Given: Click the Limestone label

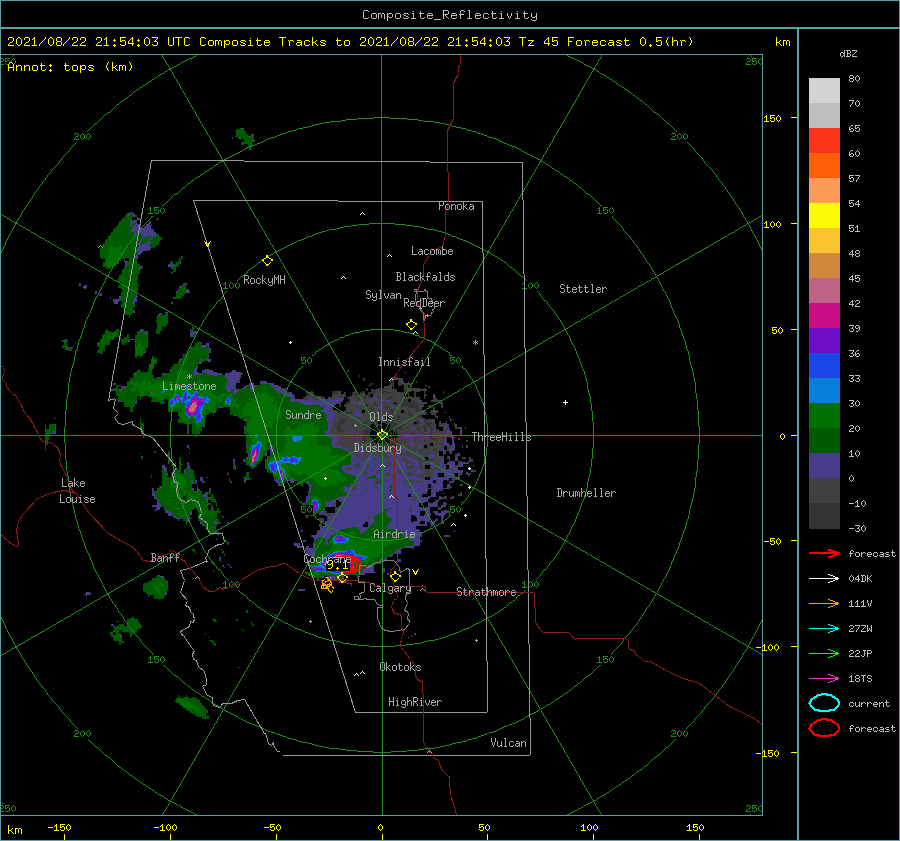Looking at the screenshot, I should pos(189,386).
